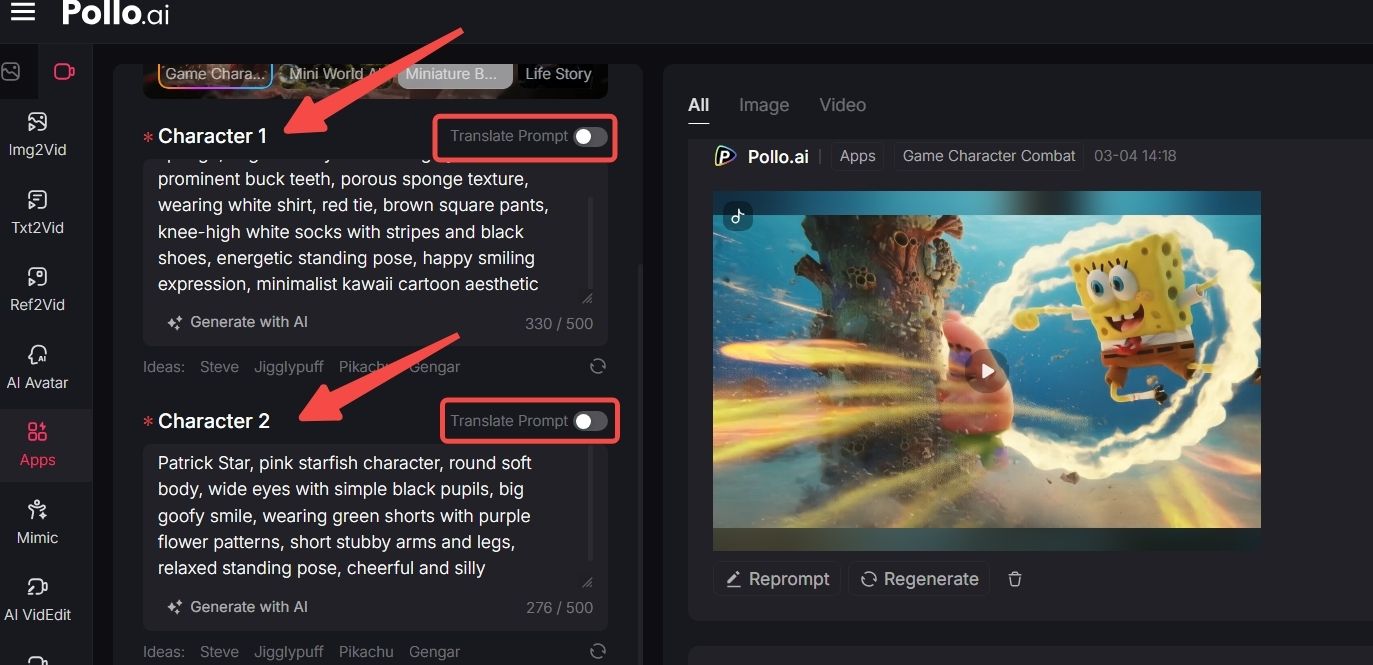The height and width of the screenshot is (665, 1373).
Task: Pick the Steve idea under Character 2
Action: (x=219, y=652)
